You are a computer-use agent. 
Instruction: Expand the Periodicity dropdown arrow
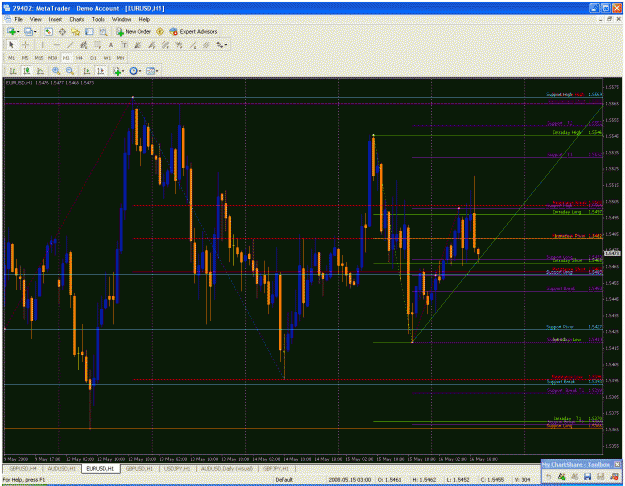pos(140,71)
